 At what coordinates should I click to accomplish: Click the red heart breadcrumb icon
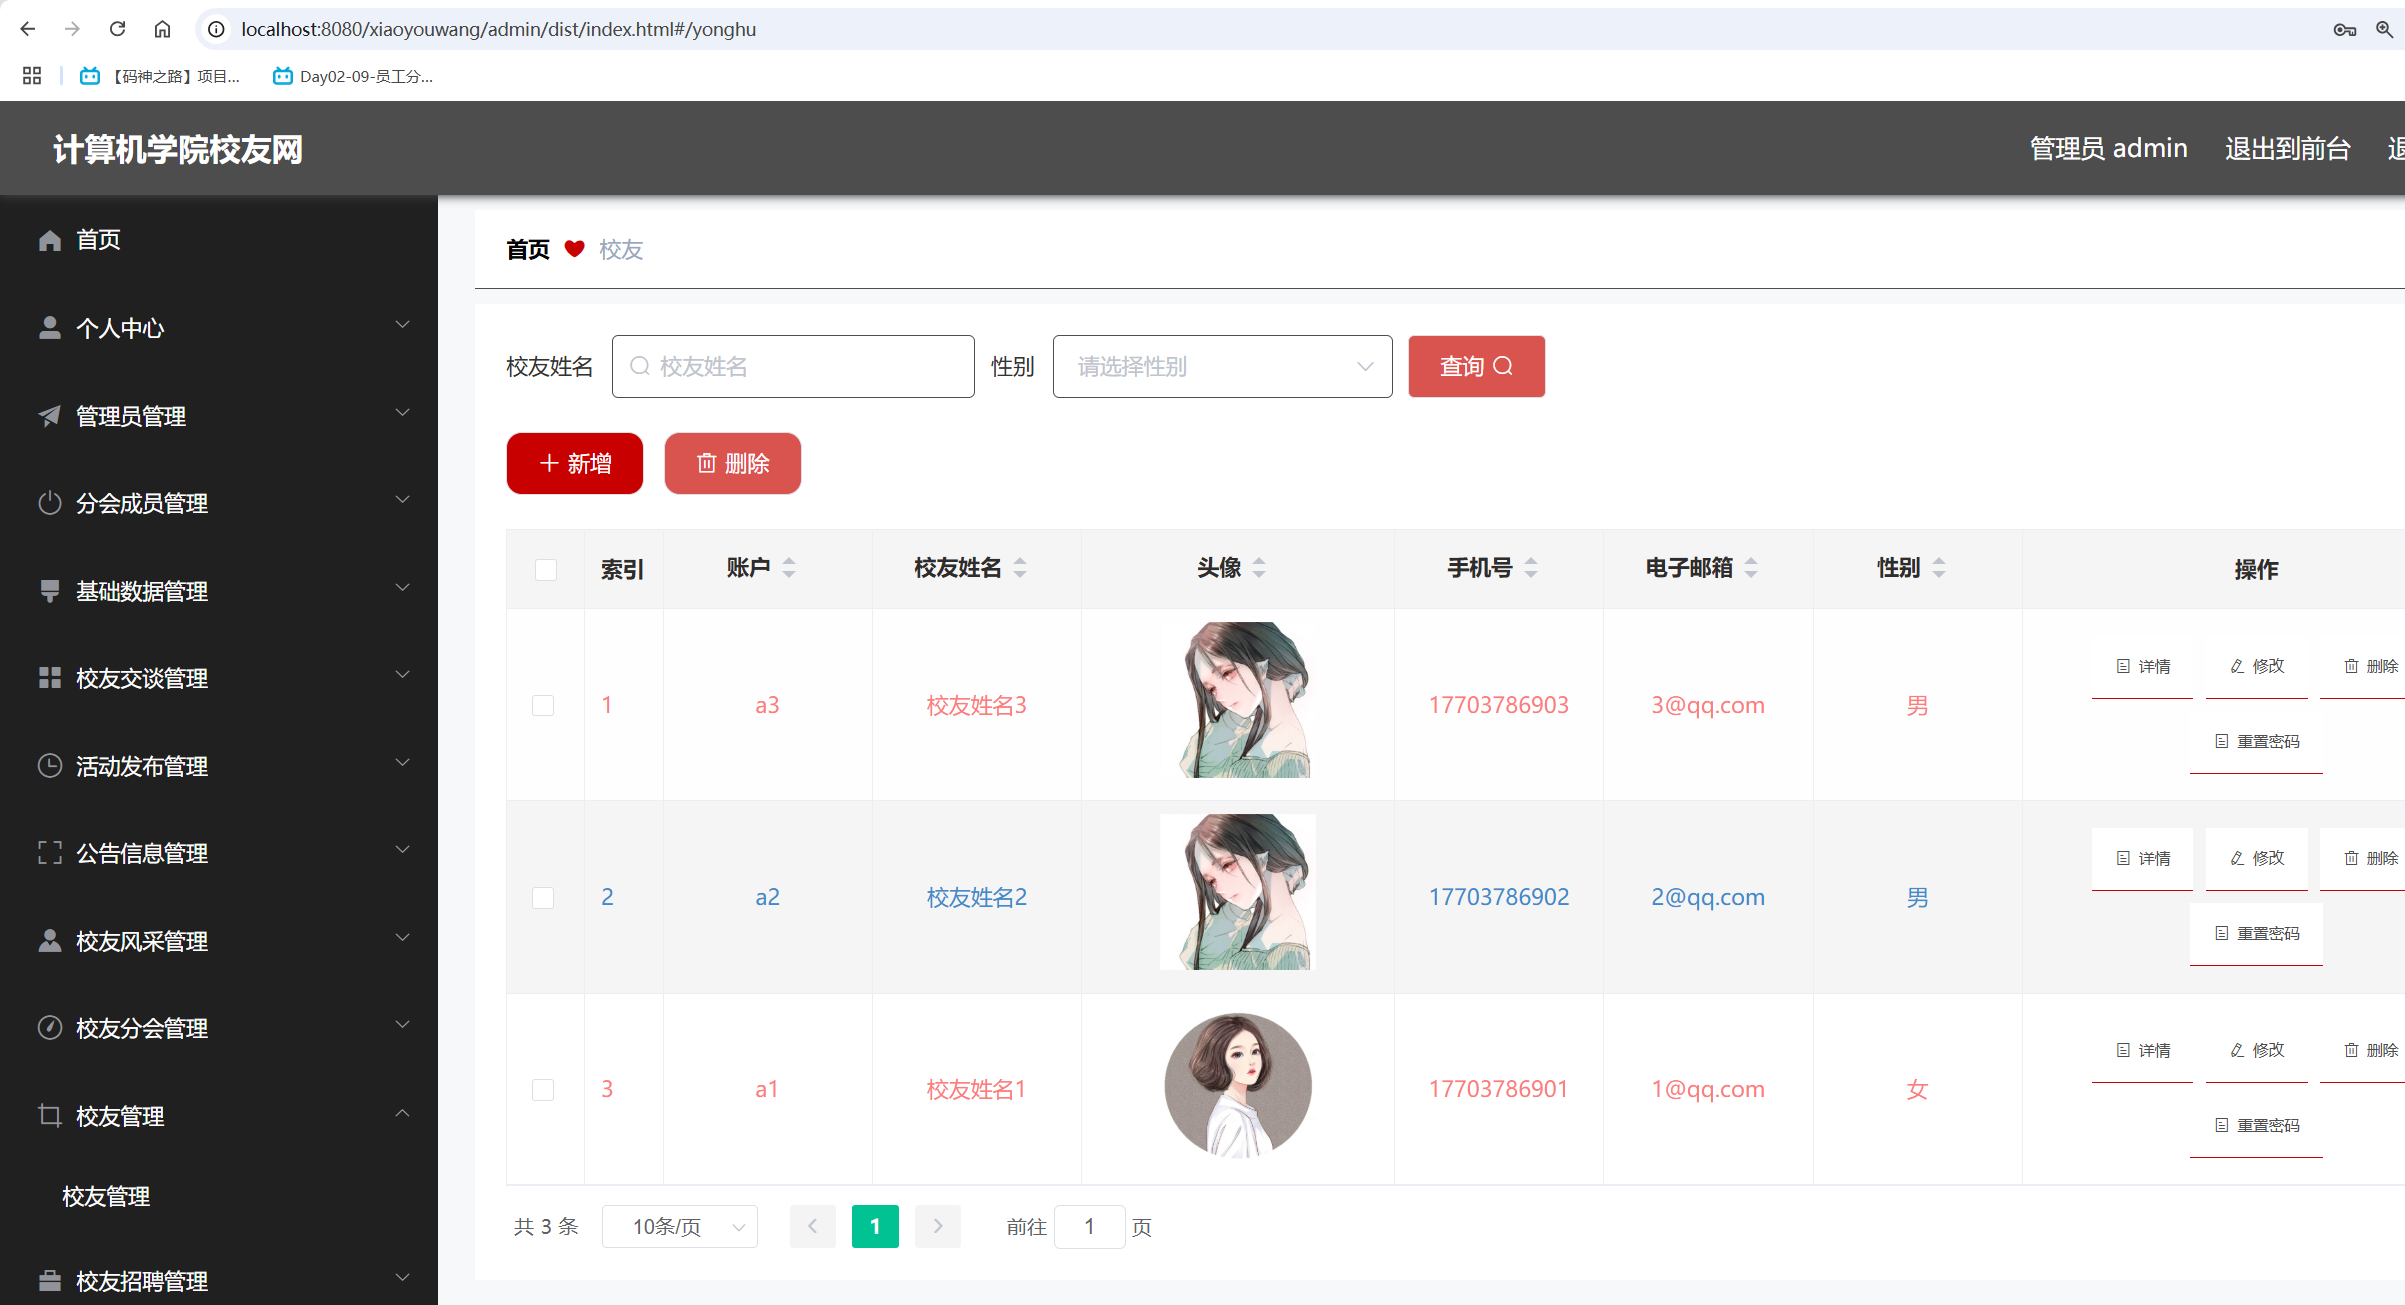(x=574, y=249)
